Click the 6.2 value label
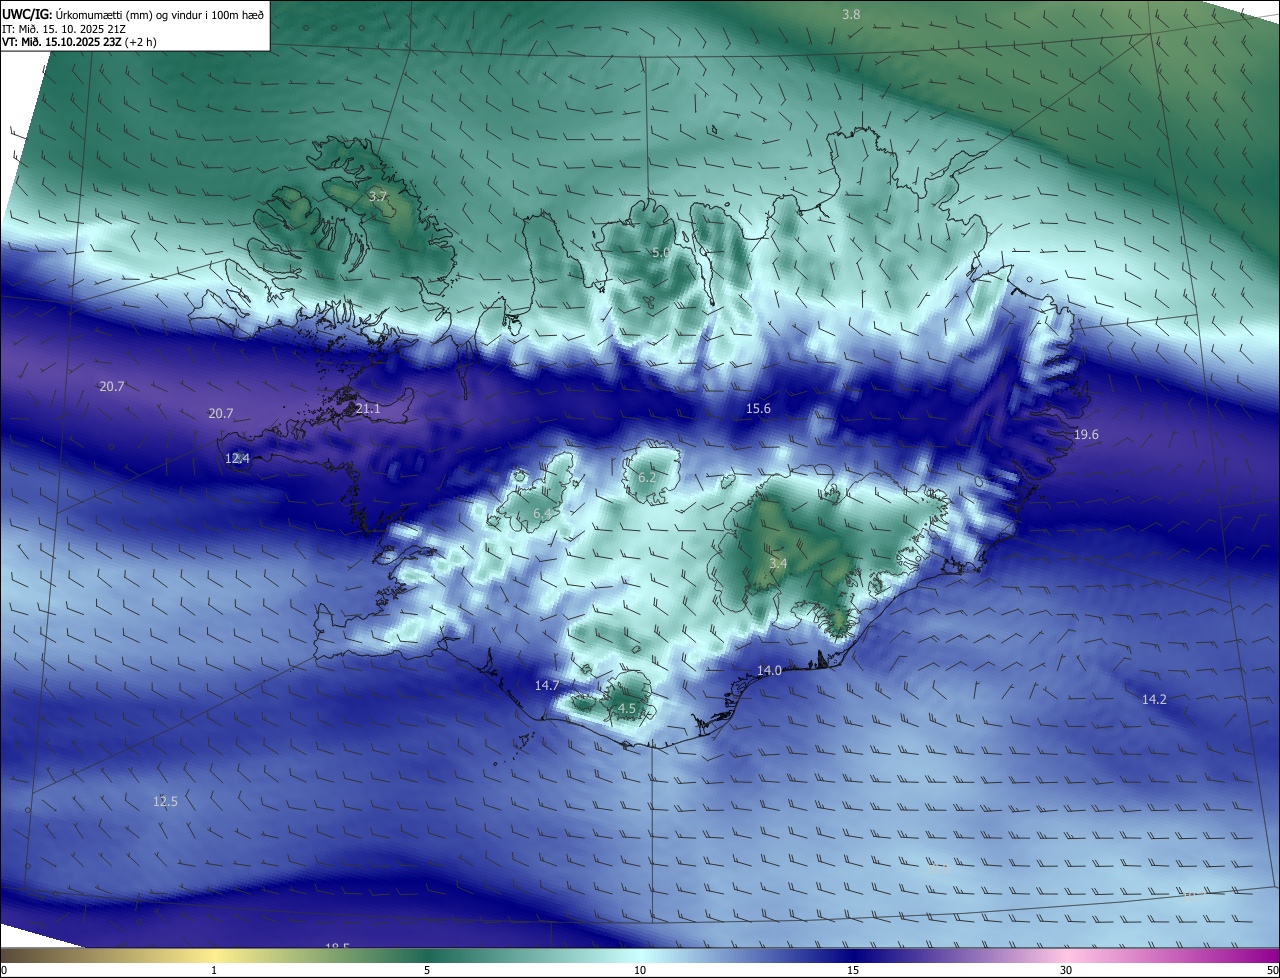 (647, 478)
